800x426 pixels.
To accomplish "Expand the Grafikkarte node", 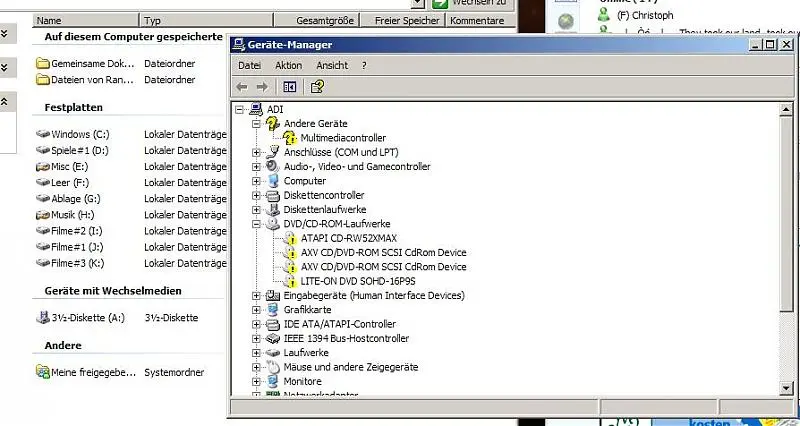I will pos(257,310).
